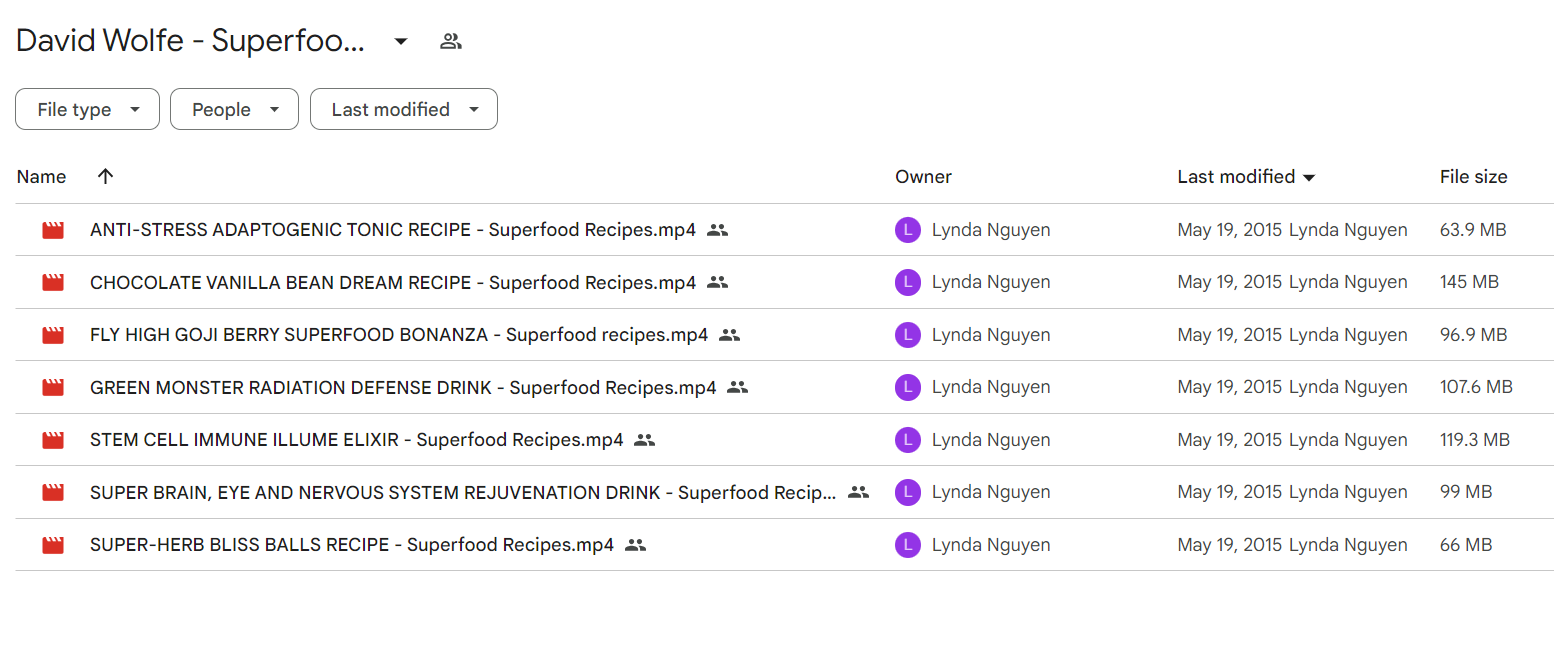Click the shared folder people icon beside title
The height and width of the screenshot is (662, 1554).
point(451,41)
